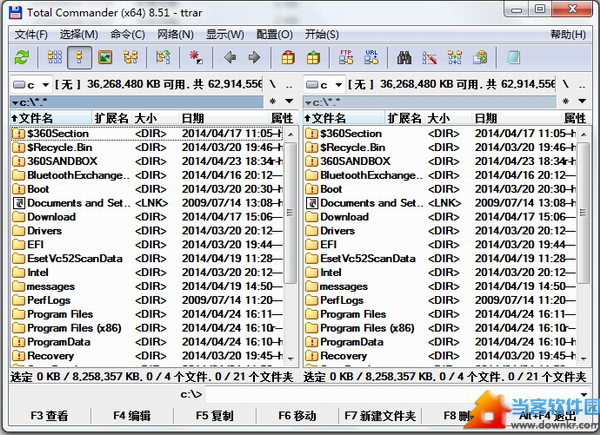Expand command line history dropdown
The width and height of the screenshot is (600, 435).
coord(584,394)
